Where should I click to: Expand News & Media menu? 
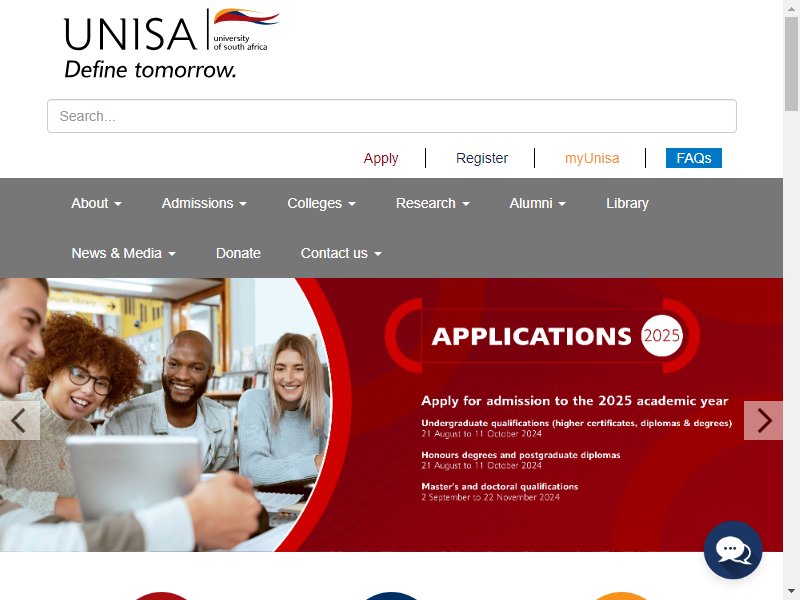[x=123, y=253]
